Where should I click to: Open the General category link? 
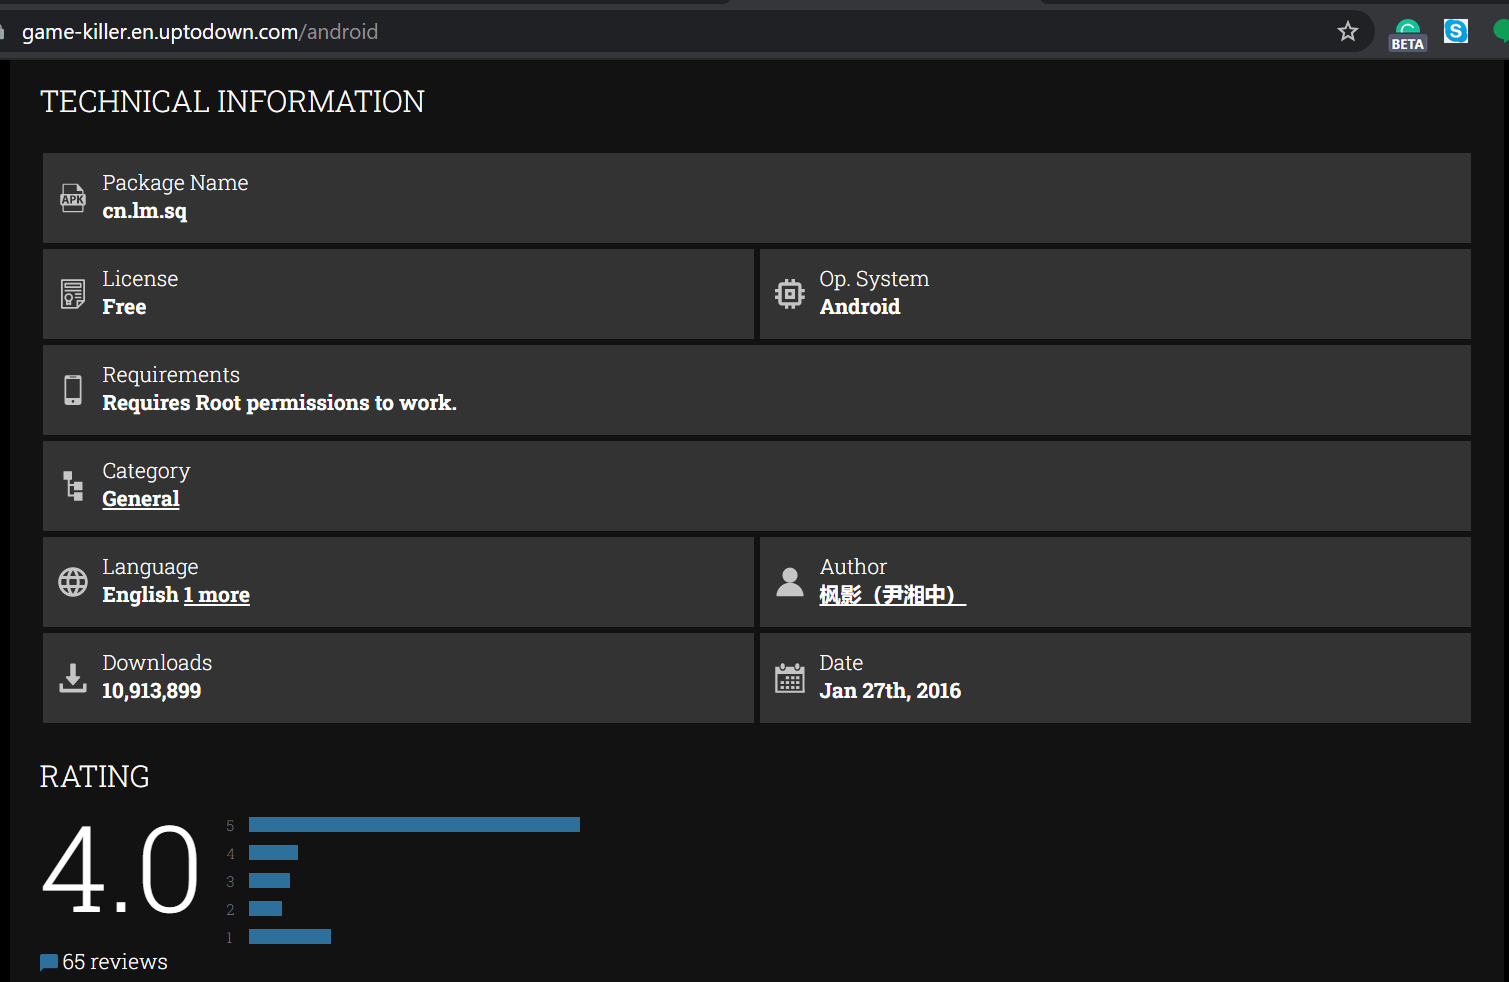pos(141,499)
